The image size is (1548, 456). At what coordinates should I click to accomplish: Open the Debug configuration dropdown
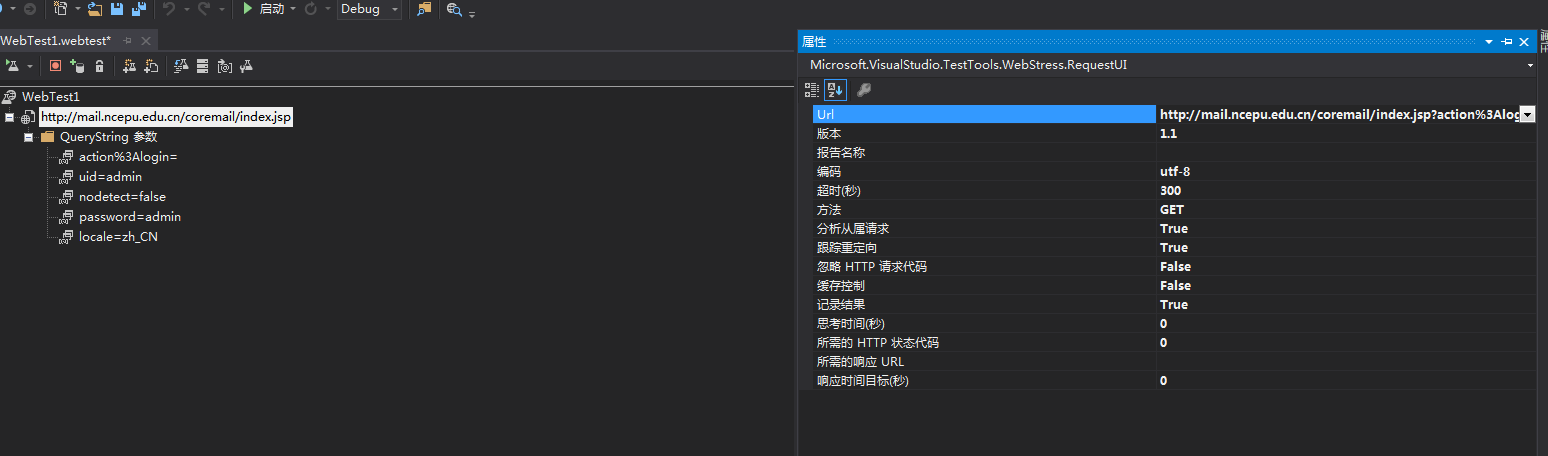pos(369,9)
